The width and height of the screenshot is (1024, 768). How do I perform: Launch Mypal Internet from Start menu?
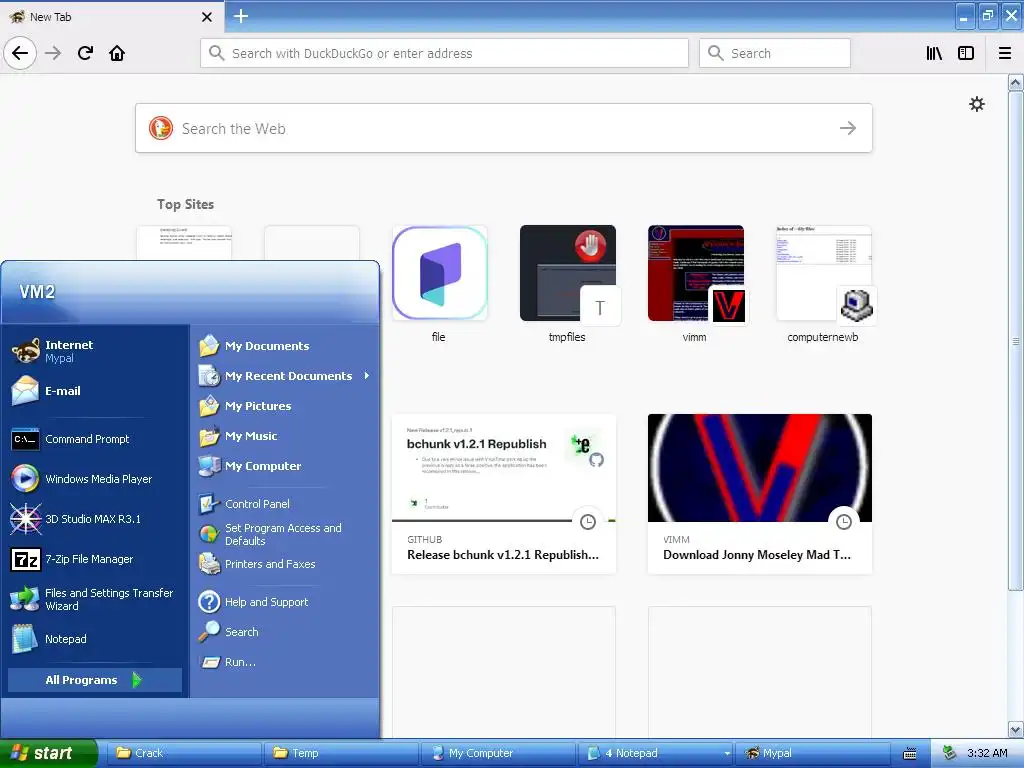pos(95,351)
